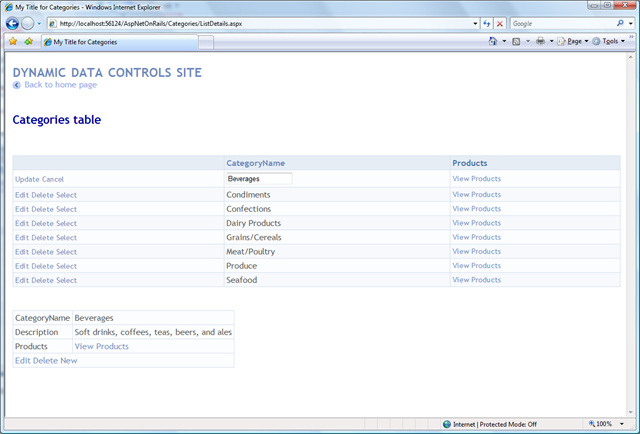Open the Favorites Center star icon
The image size is (640, 434).
pyautogui.click(x=13, y=42)
